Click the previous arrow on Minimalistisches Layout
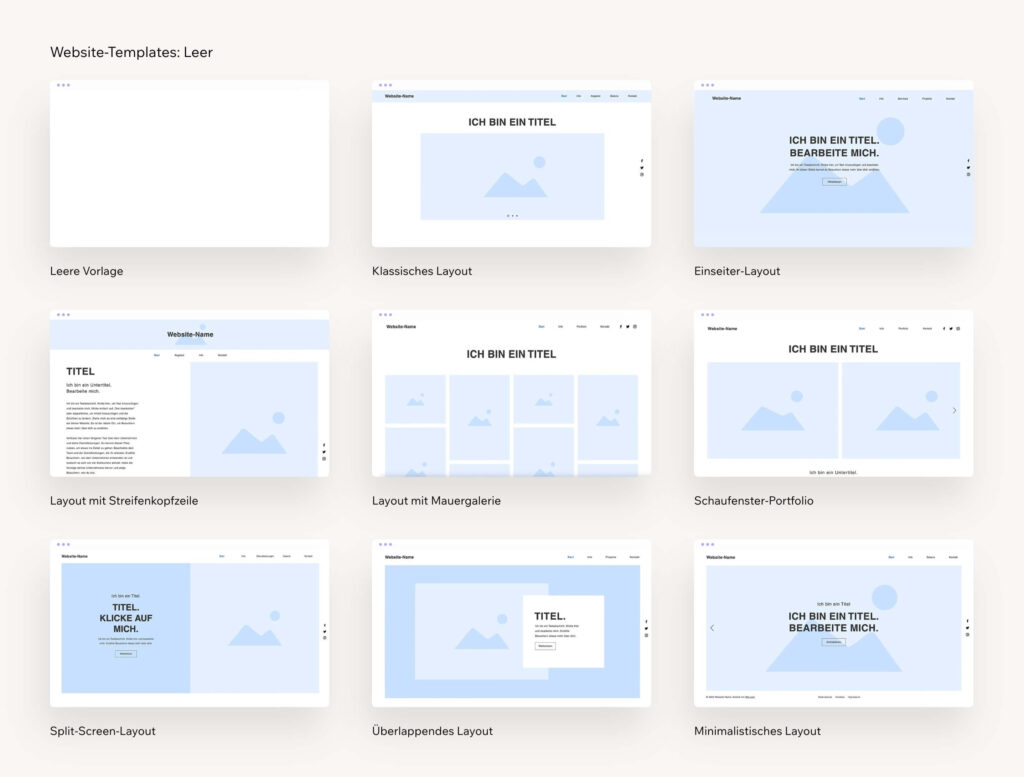 [711, 628]
